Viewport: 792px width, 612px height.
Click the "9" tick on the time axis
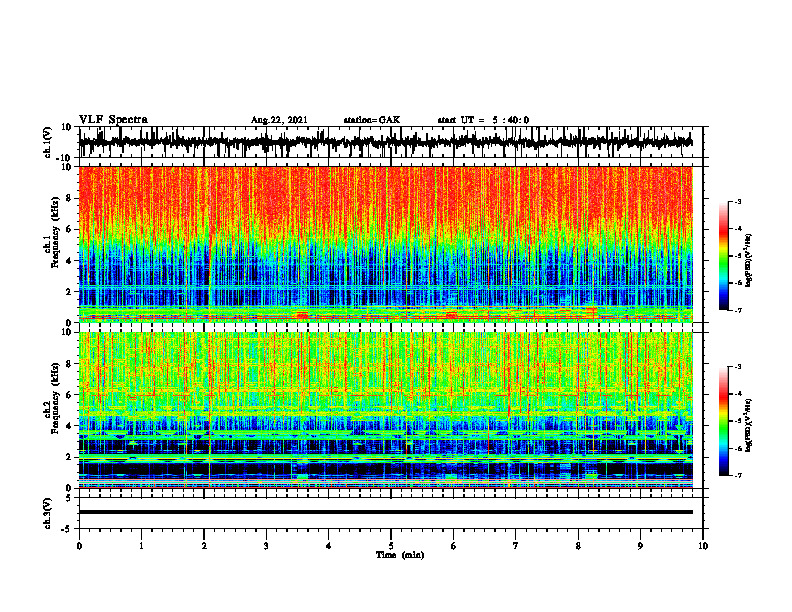(640, 546)
